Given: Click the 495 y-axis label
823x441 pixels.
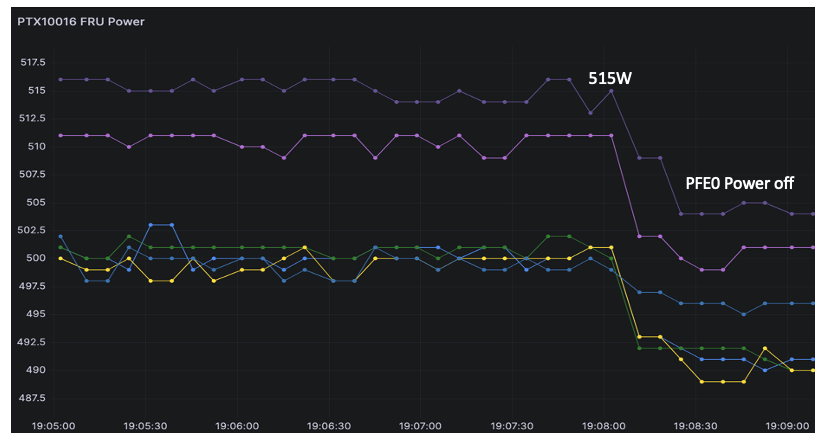Looking at the screenshot, I should pyautogui.click(x=36, y=314).
